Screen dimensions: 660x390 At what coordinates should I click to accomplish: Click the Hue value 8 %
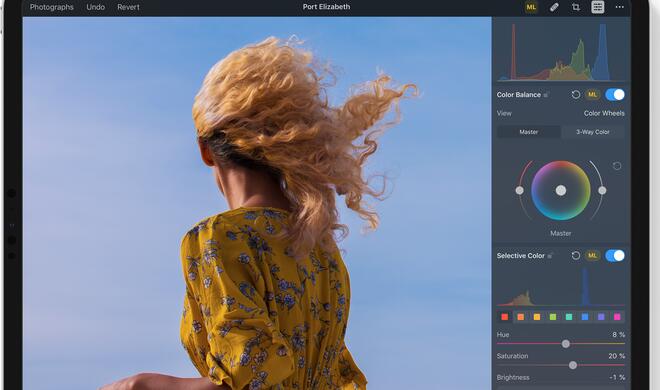click(x=618, y=335)
